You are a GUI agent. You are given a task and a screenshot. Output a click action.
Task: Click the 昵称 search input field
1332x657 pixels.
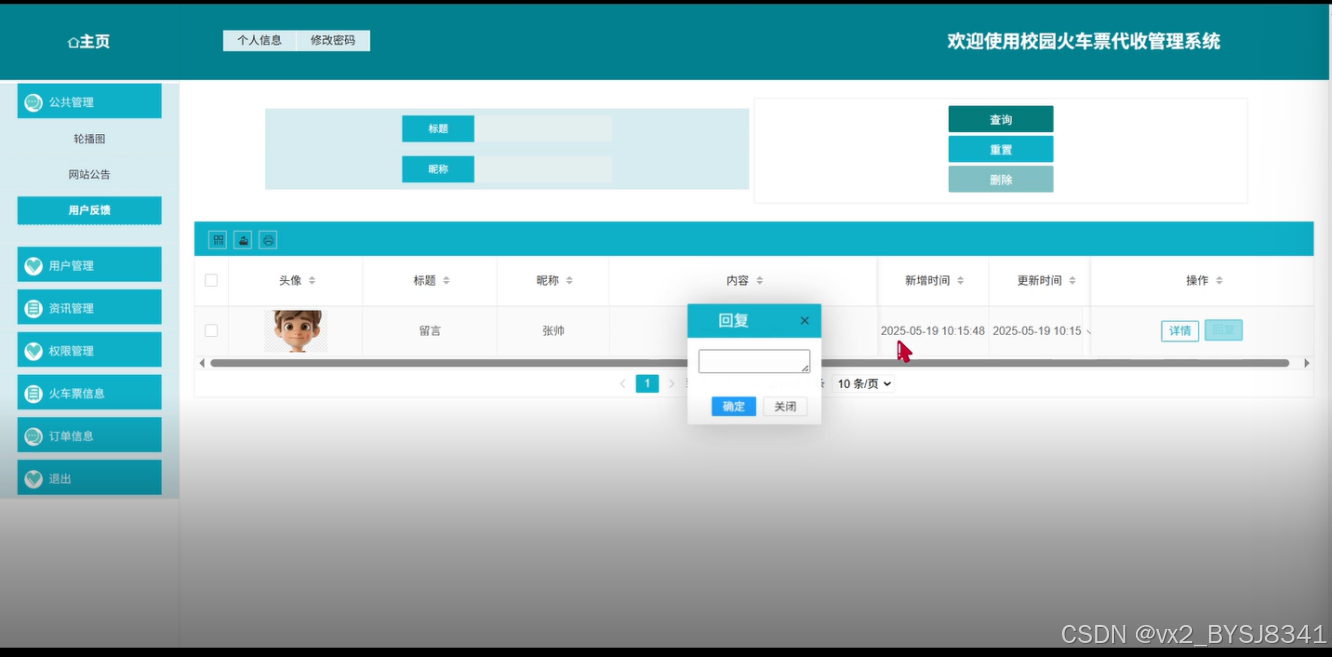point(543,169)
